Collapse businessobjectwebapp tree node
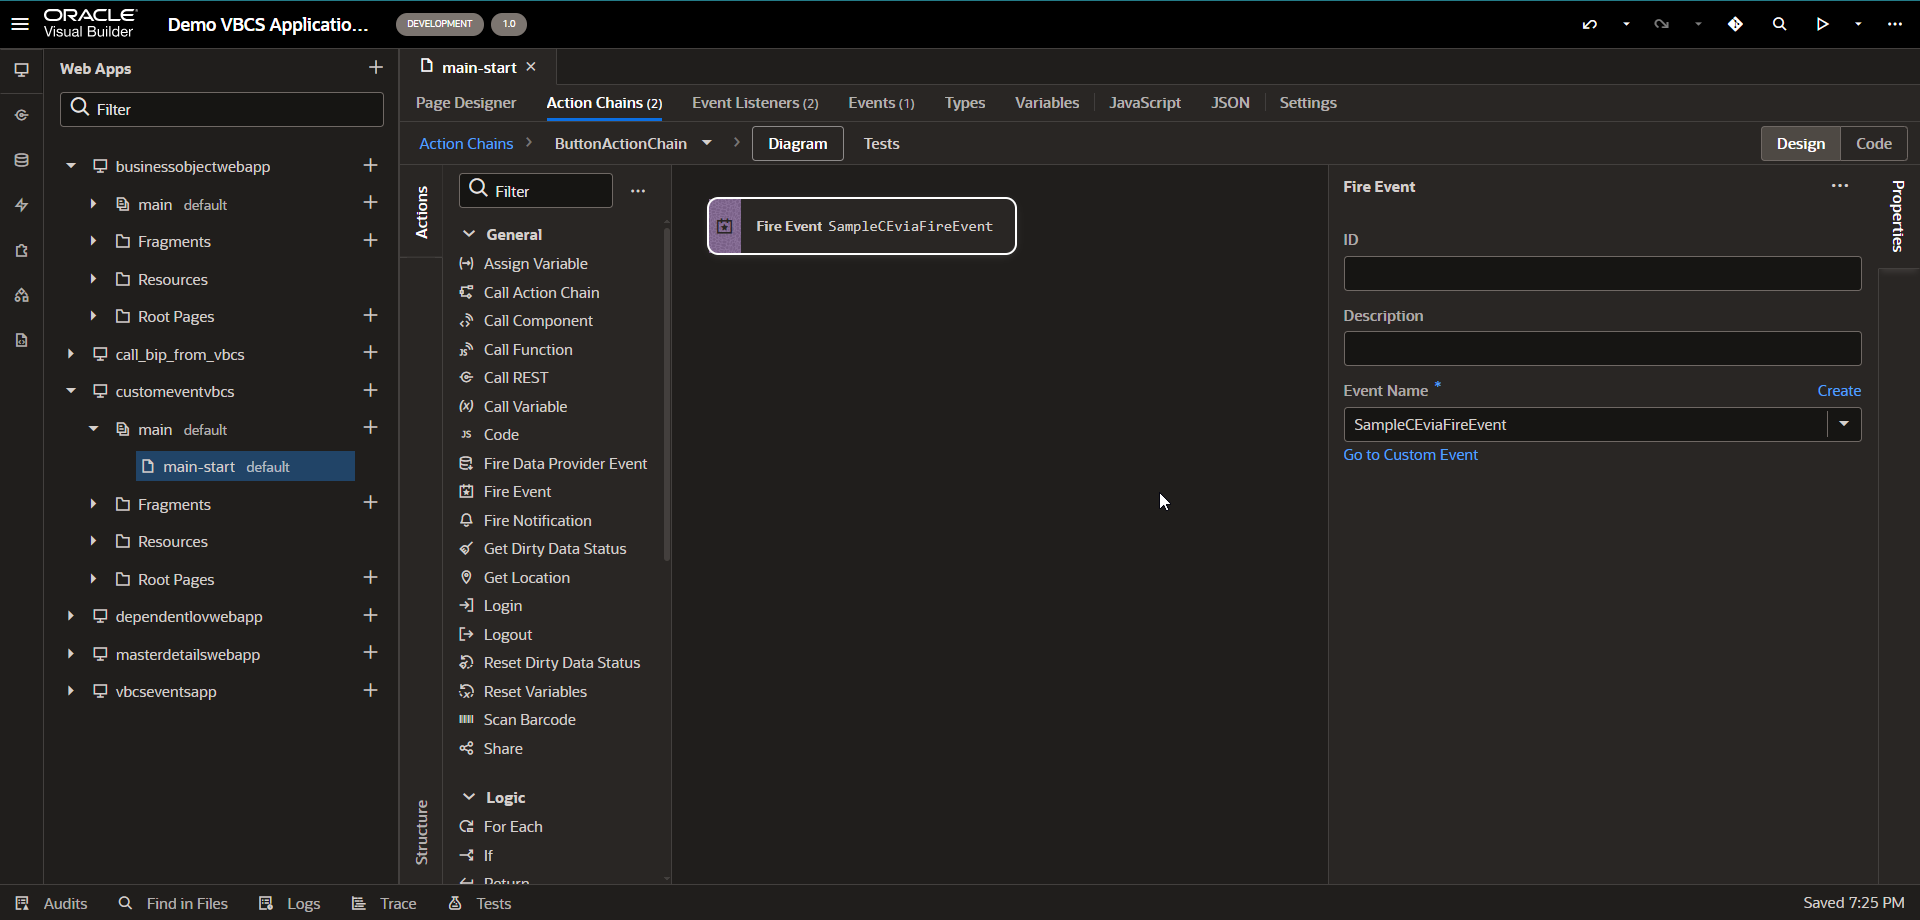This screenshot has height=920, width=1920. point(71,166)
